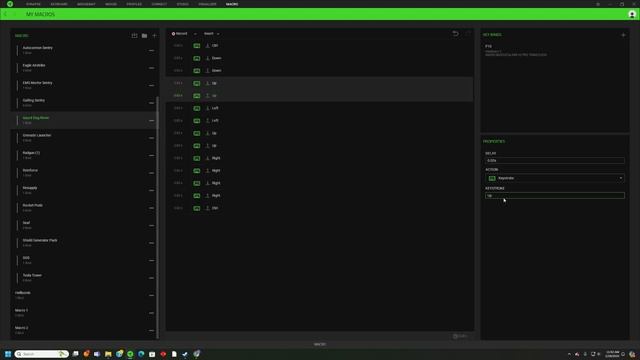
Task: Select the Rocket Pods macro
Action: click(x=84, y=208)
